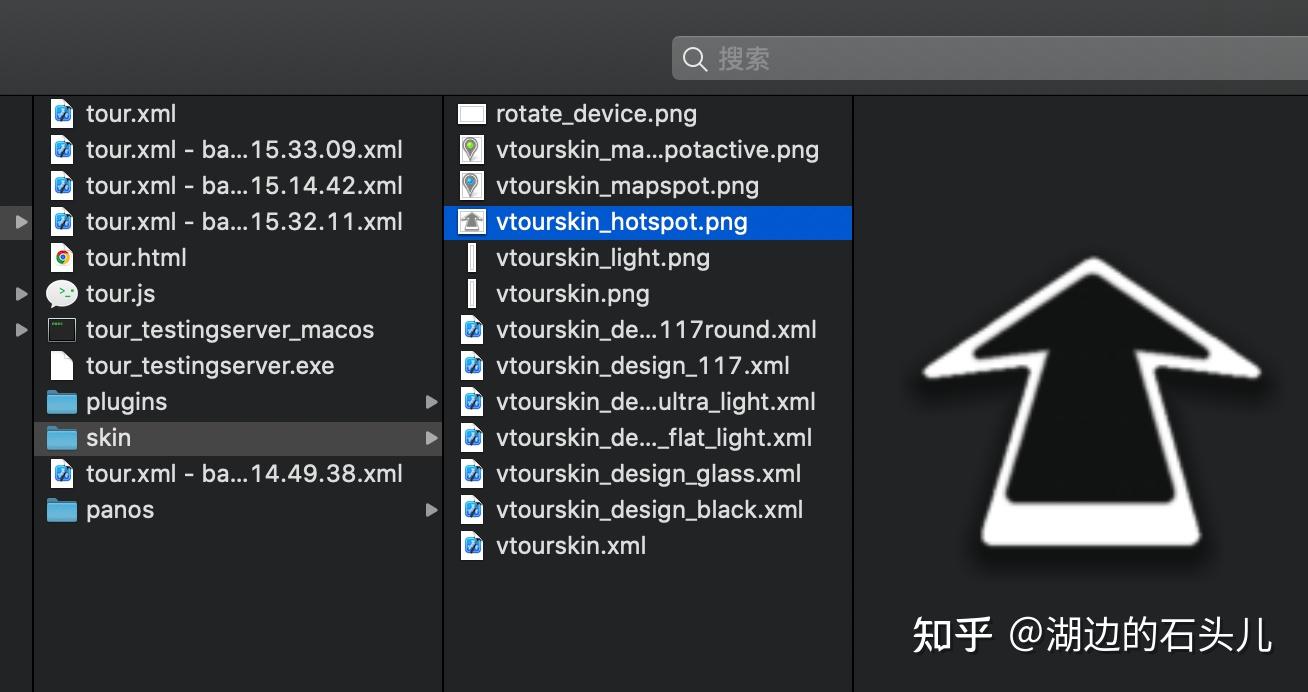Screen dimensions: 1308x692
Task: Click the rotate_device.png file icon
Action: click(470, 113)
